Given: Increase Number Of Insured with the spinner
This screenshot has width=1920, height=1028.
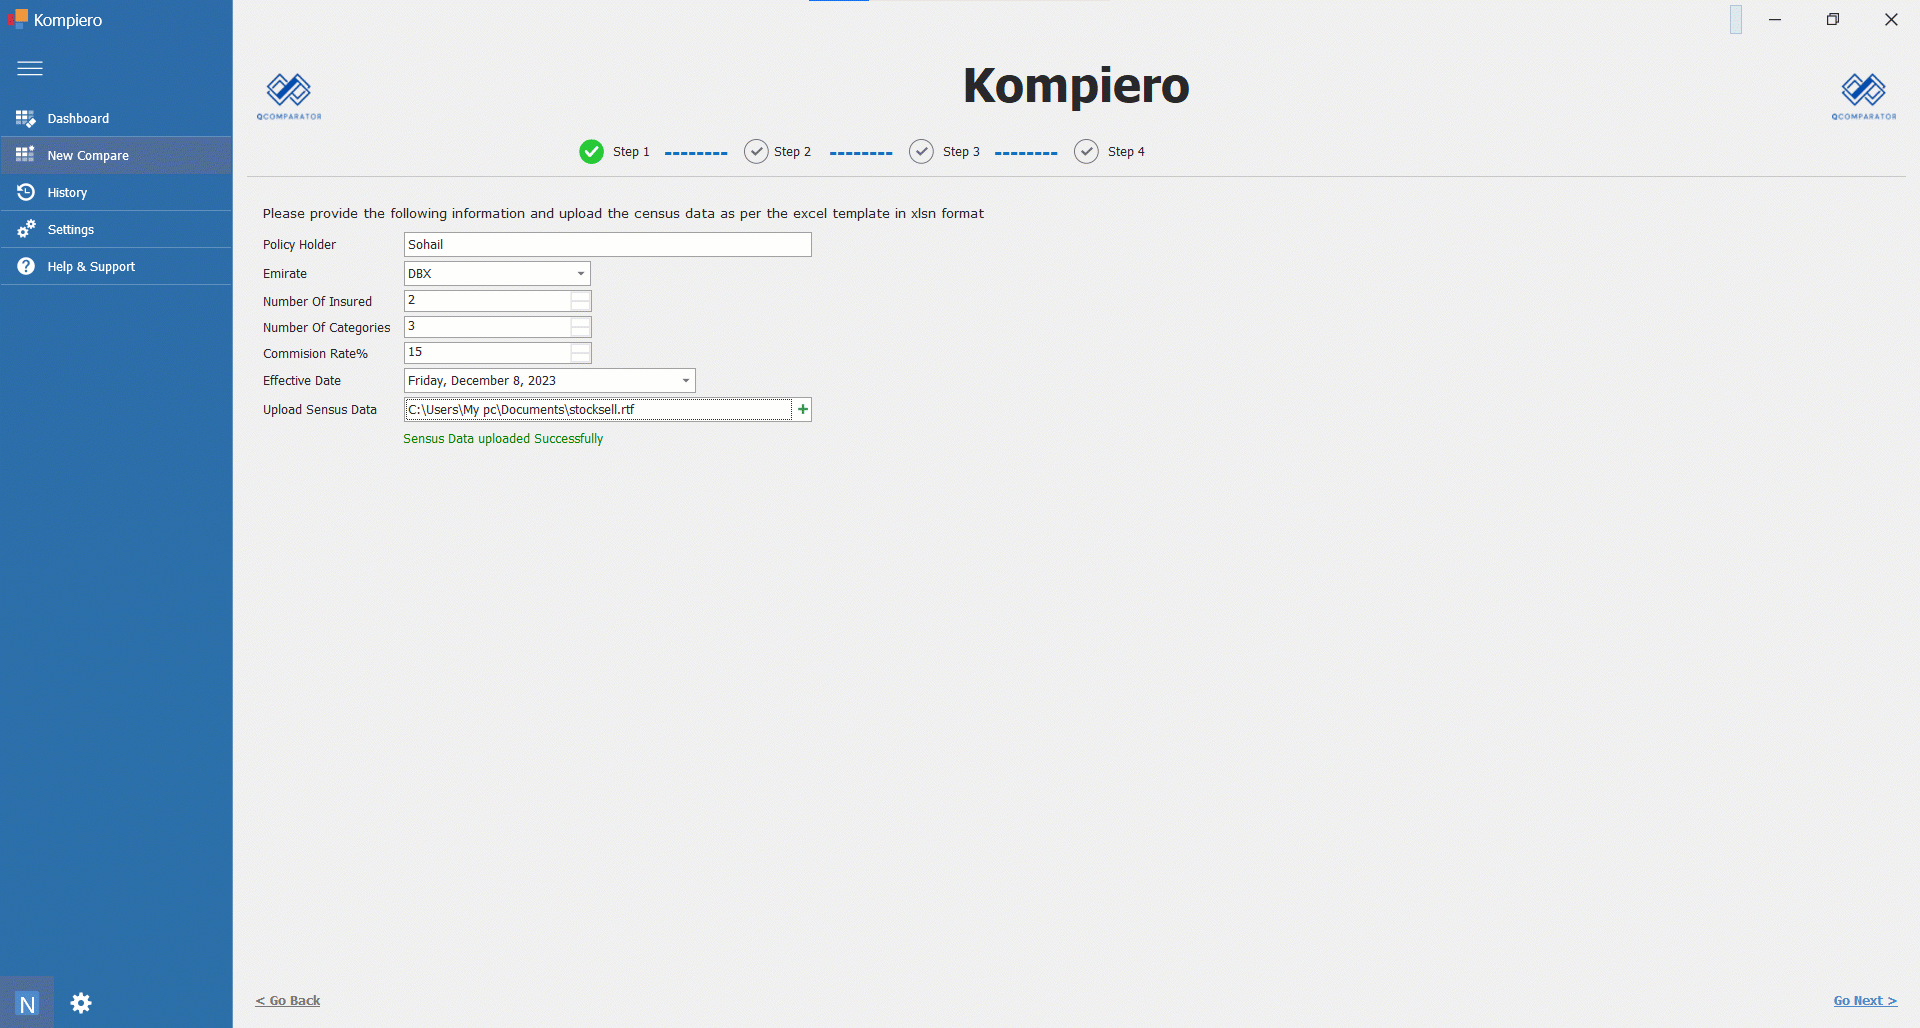Looking at the screenshot, I should point(580,296).
